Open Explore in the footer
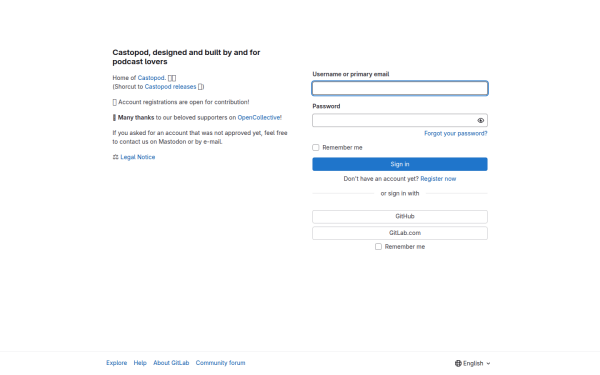 pos(117,363)
